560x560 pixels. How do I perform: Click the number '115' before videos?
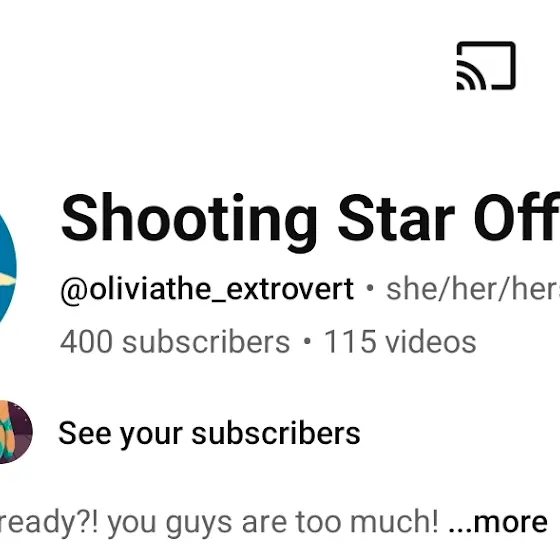pos(350,342)
